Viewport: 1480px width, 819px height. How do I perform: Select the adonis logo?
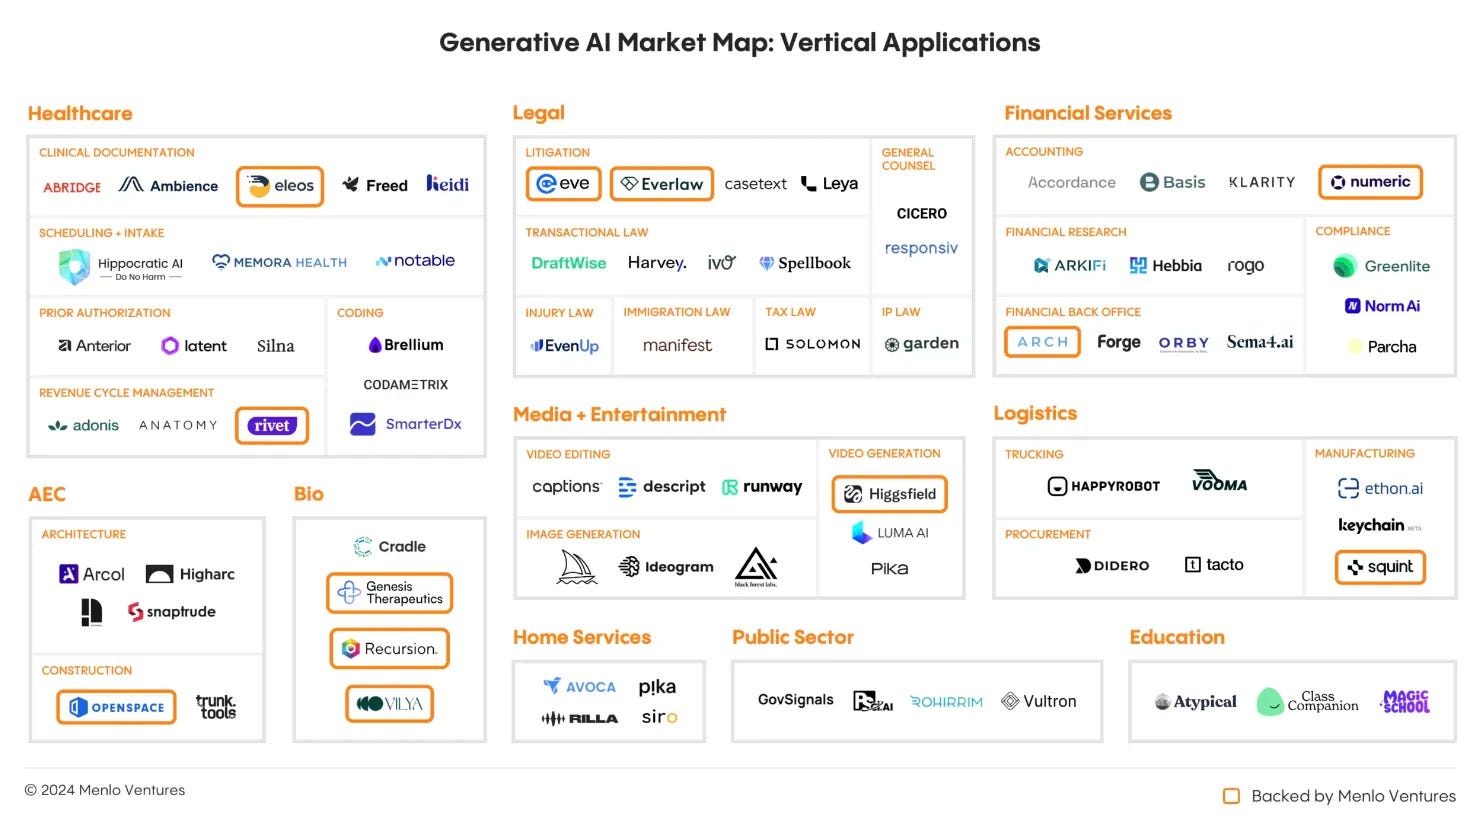click(x=83, y=425)
